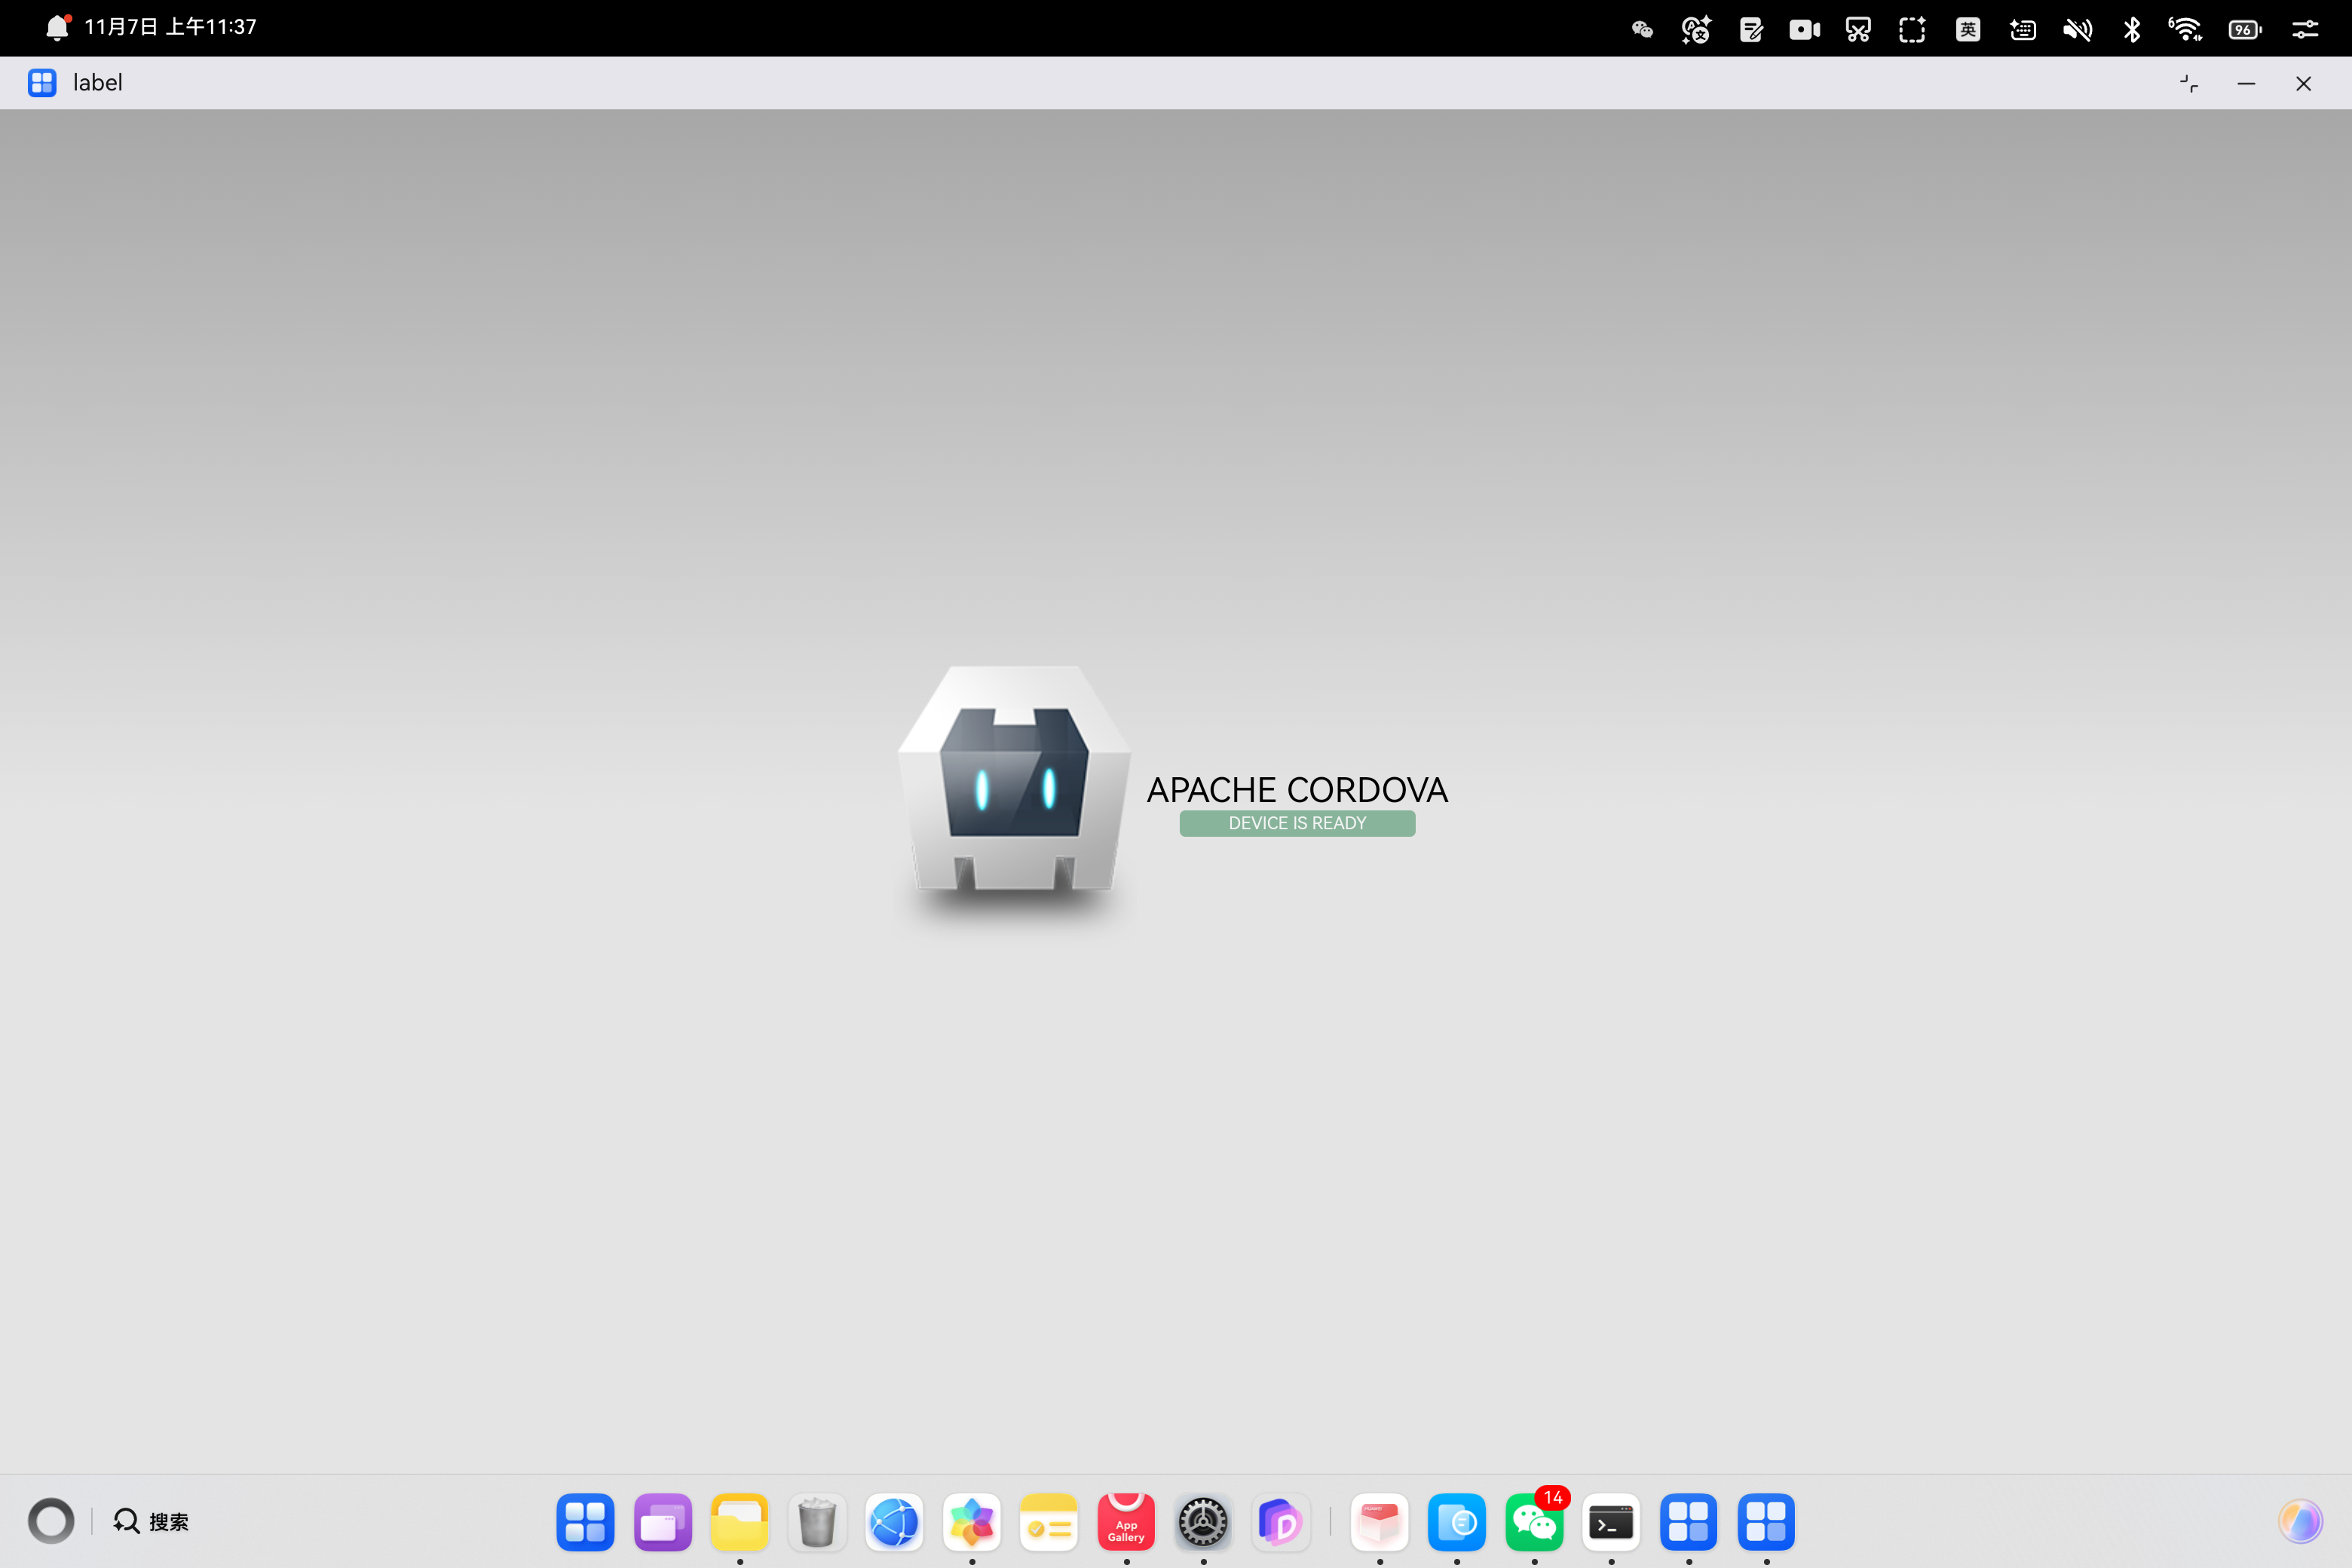Open the battery 96 status menu
2352x1568 pixels.
[2245, 29]
